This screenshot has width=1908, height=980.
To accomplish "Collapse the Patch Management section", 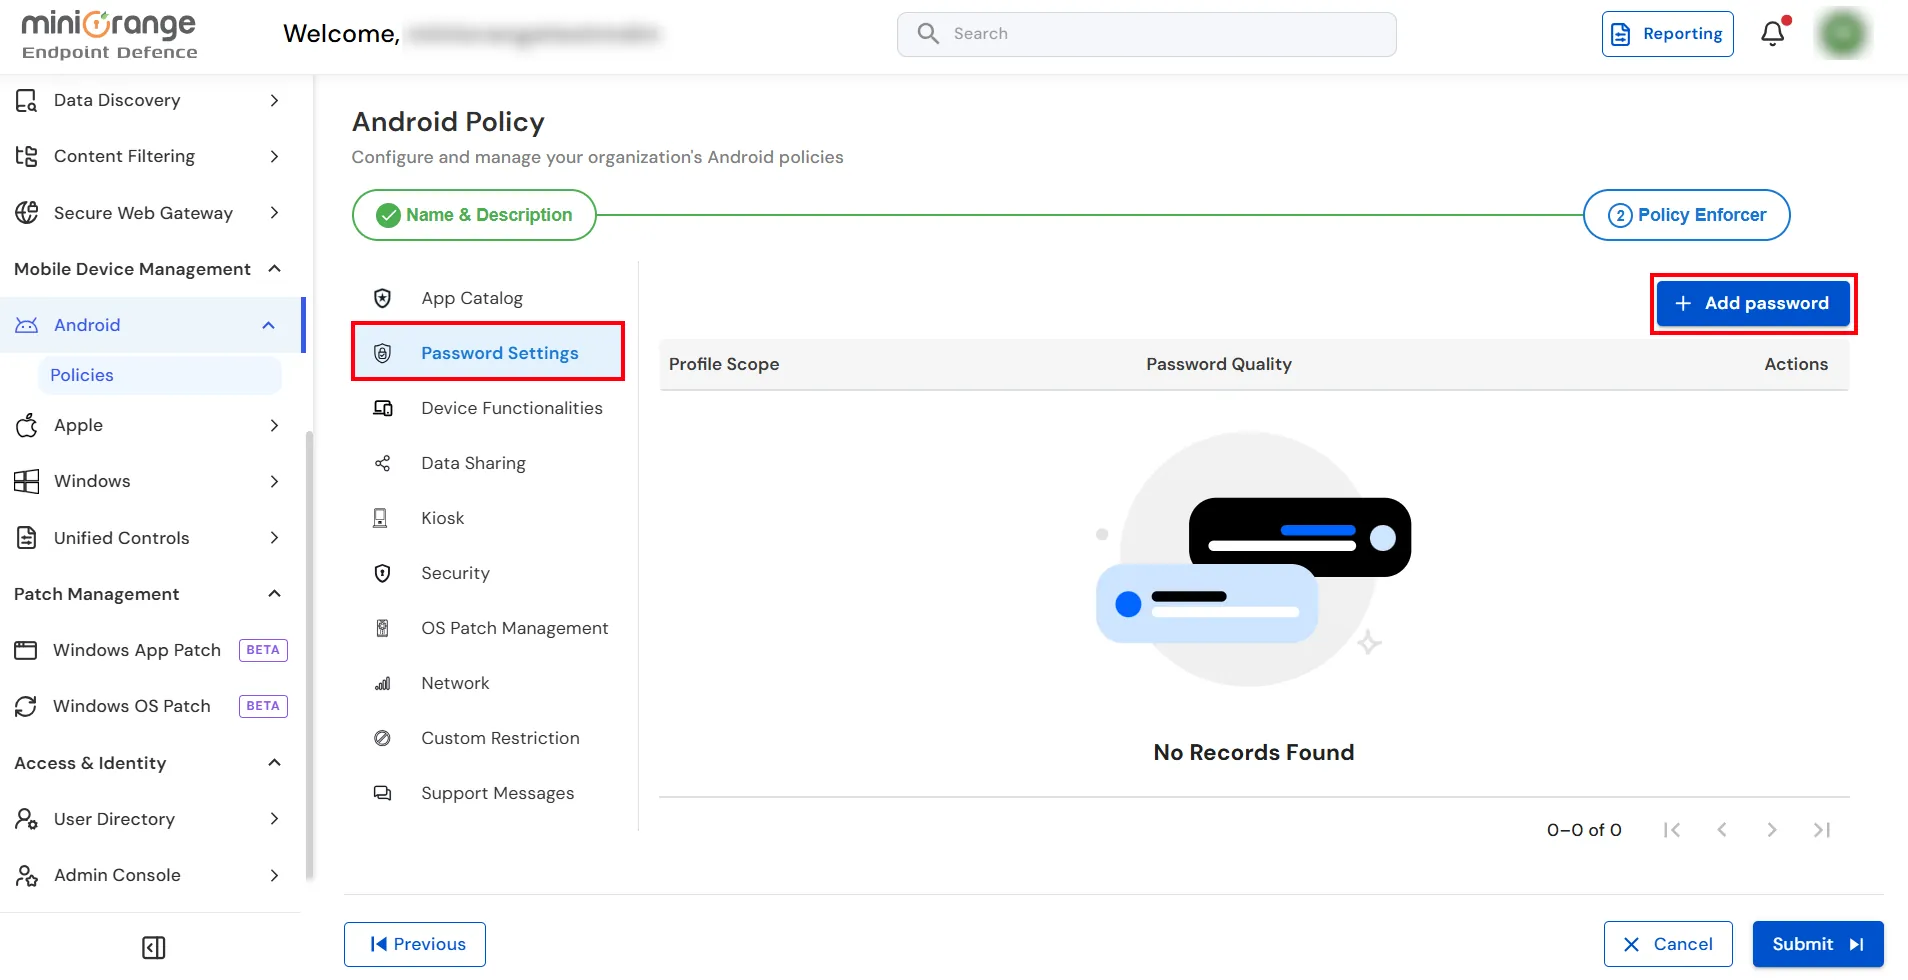I will tap(275, 593).
